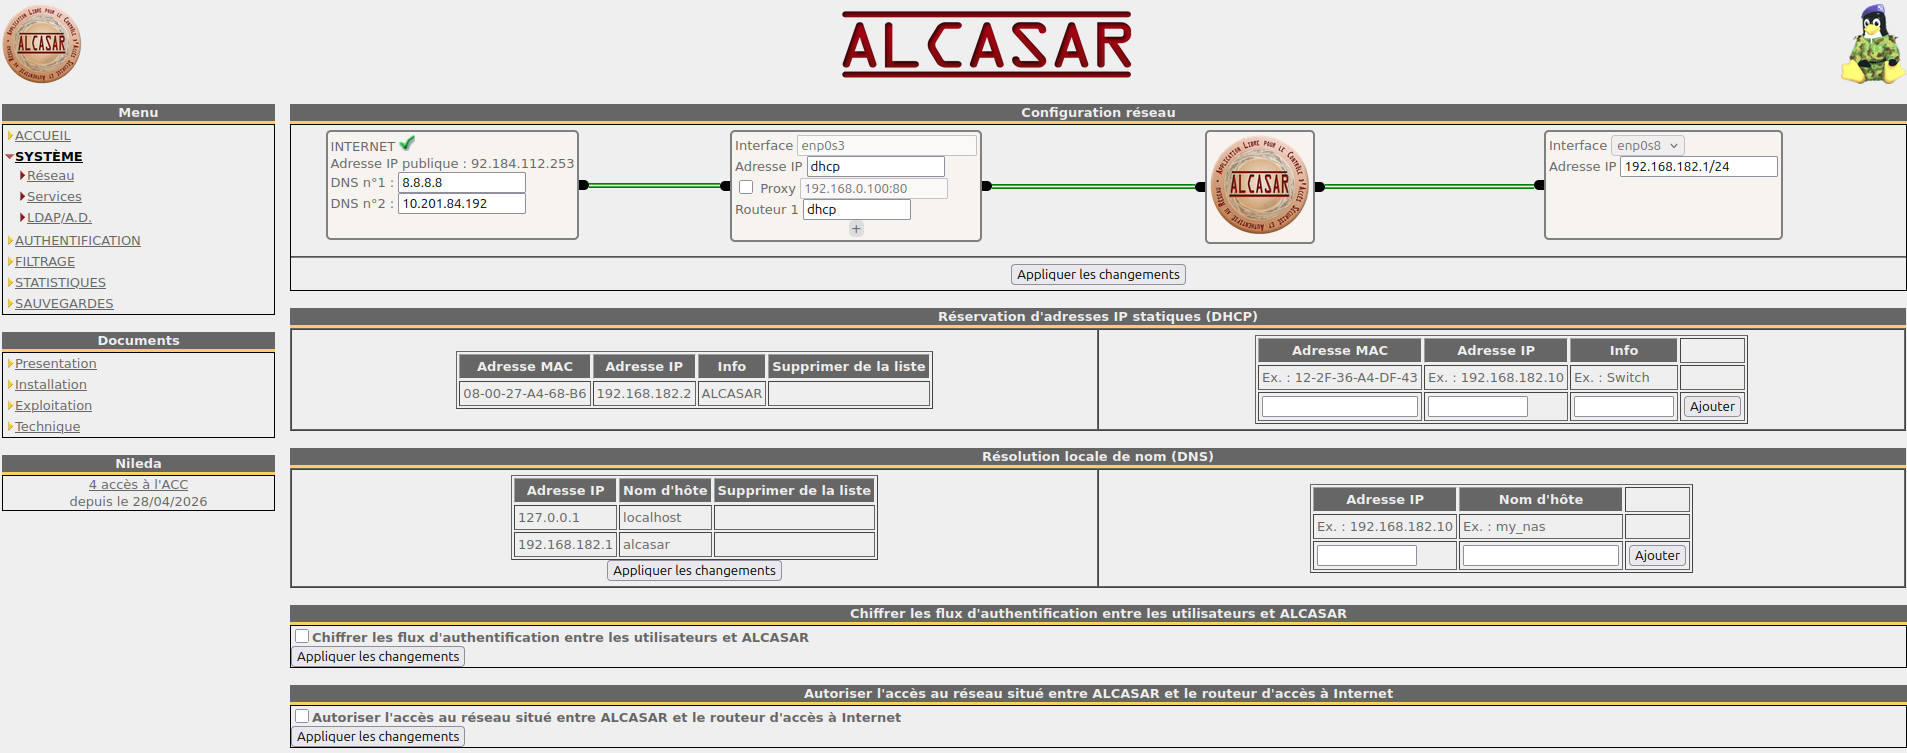Click the public IP 92.184.112.253 text

[x=523, y=163]
